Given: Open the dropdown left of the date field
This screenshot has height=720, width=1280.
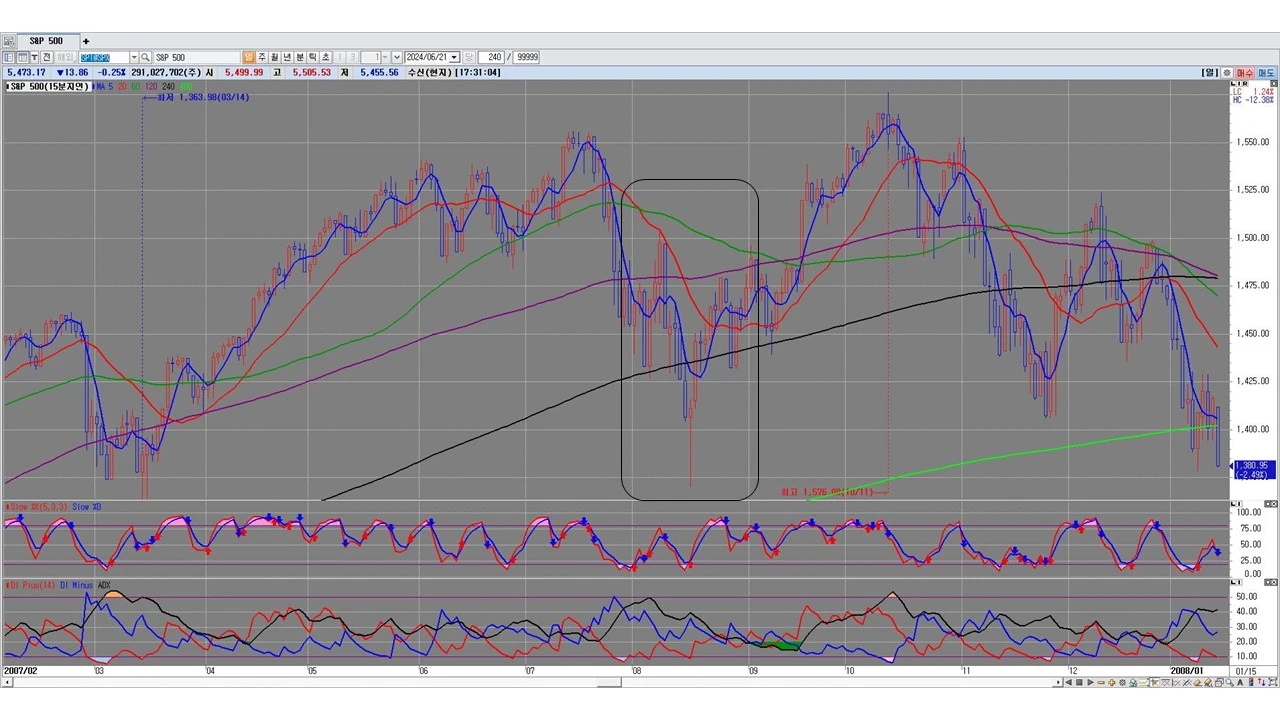Looking at the screenshot, I should point(397,58).
